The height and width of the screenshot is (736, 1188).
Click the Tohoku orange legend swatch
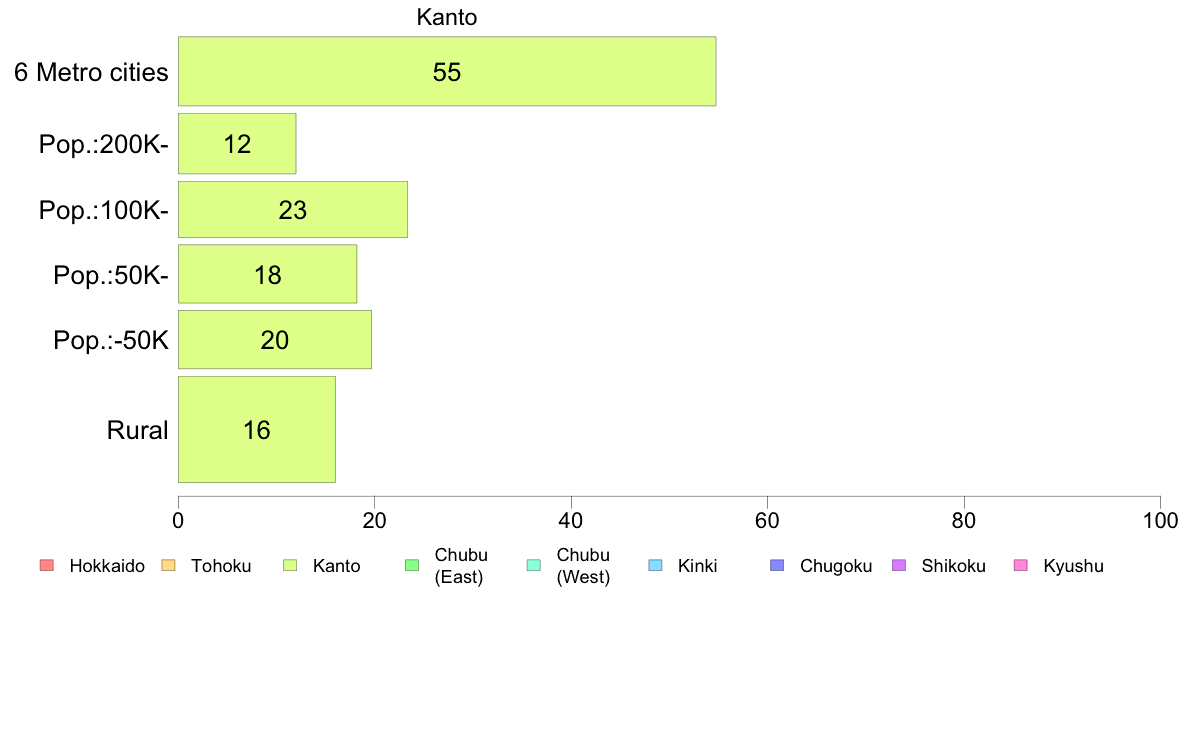click(x=168, y=565)
